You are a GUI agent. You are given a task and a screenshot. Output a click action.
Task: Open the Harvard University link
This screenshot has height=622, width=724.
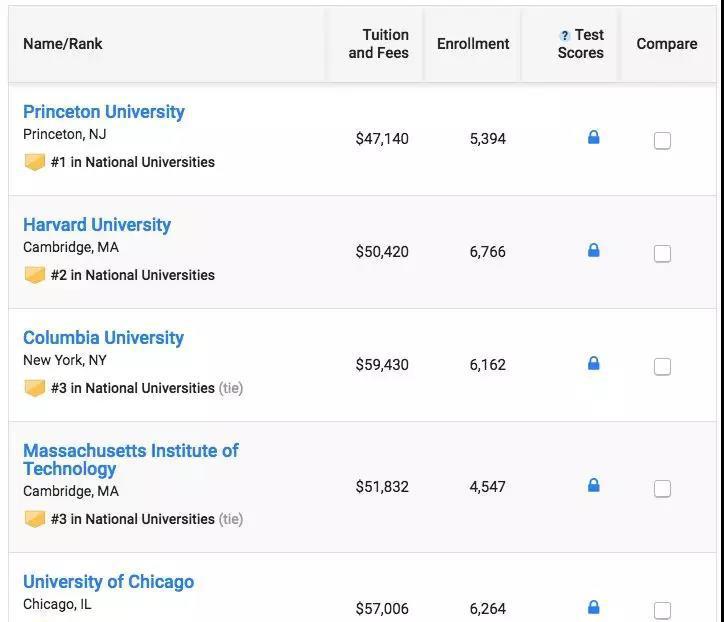click(97, 225)
